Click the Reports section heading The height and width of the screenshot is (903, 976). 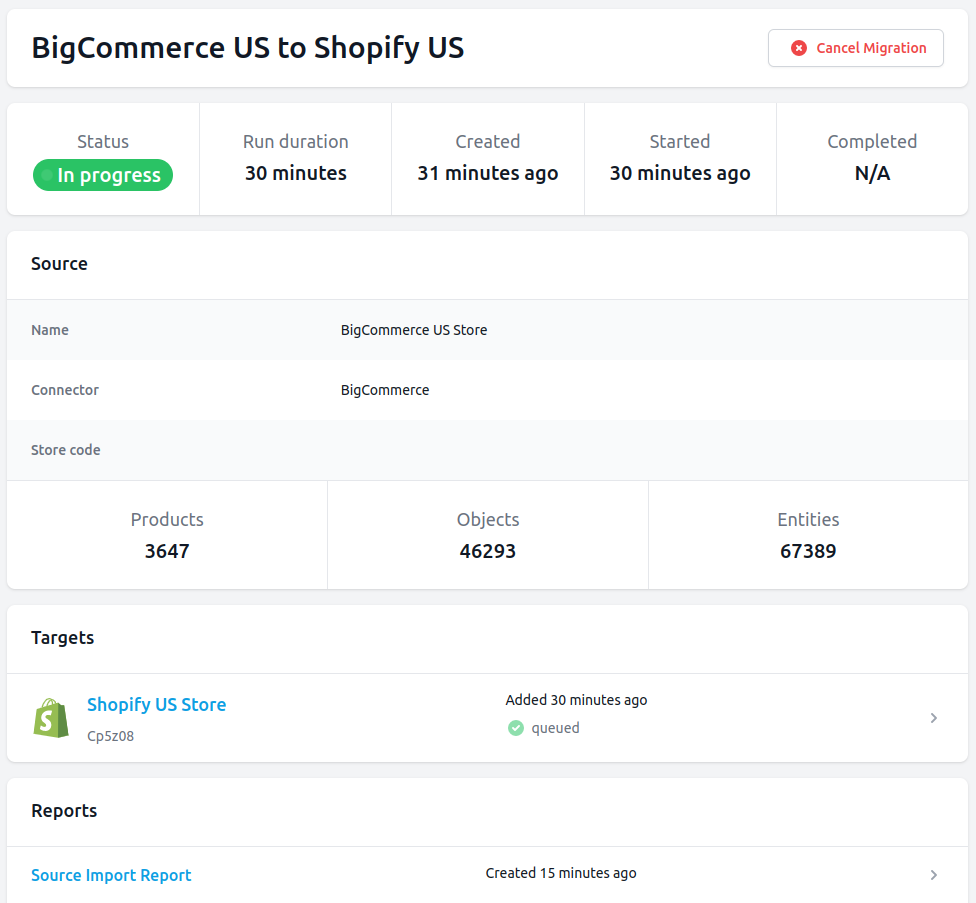tap(64, 811)
